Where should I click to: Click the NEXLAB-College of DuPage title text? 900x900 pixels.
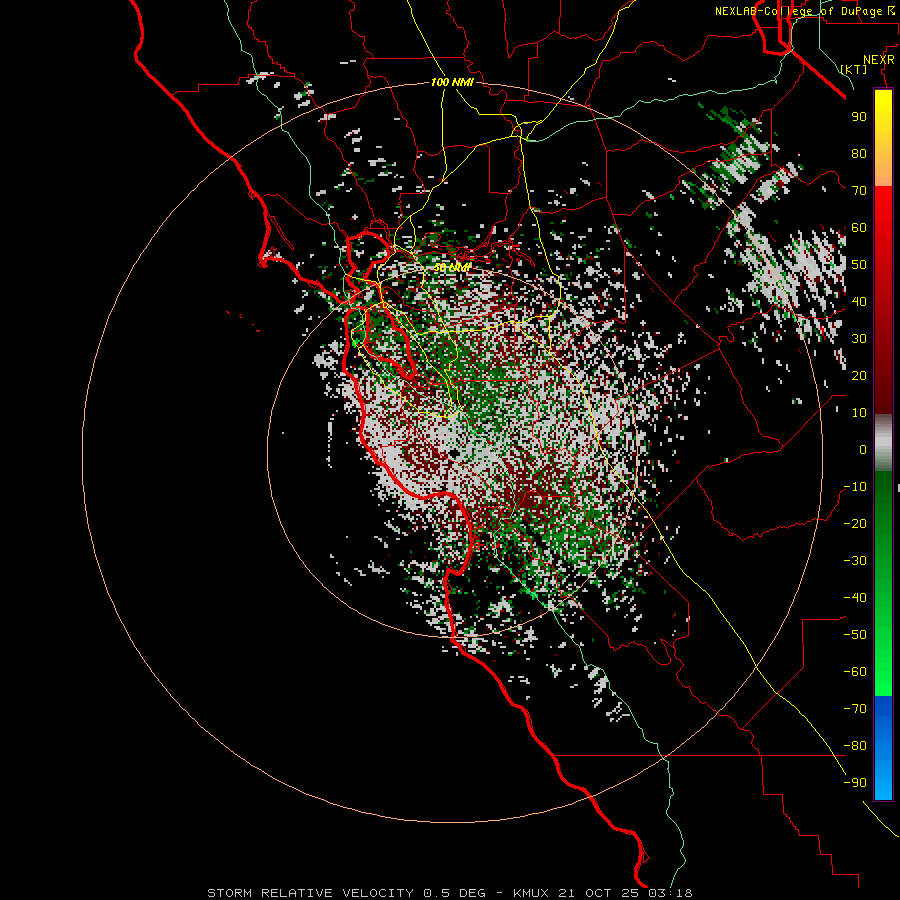point(798,11)
